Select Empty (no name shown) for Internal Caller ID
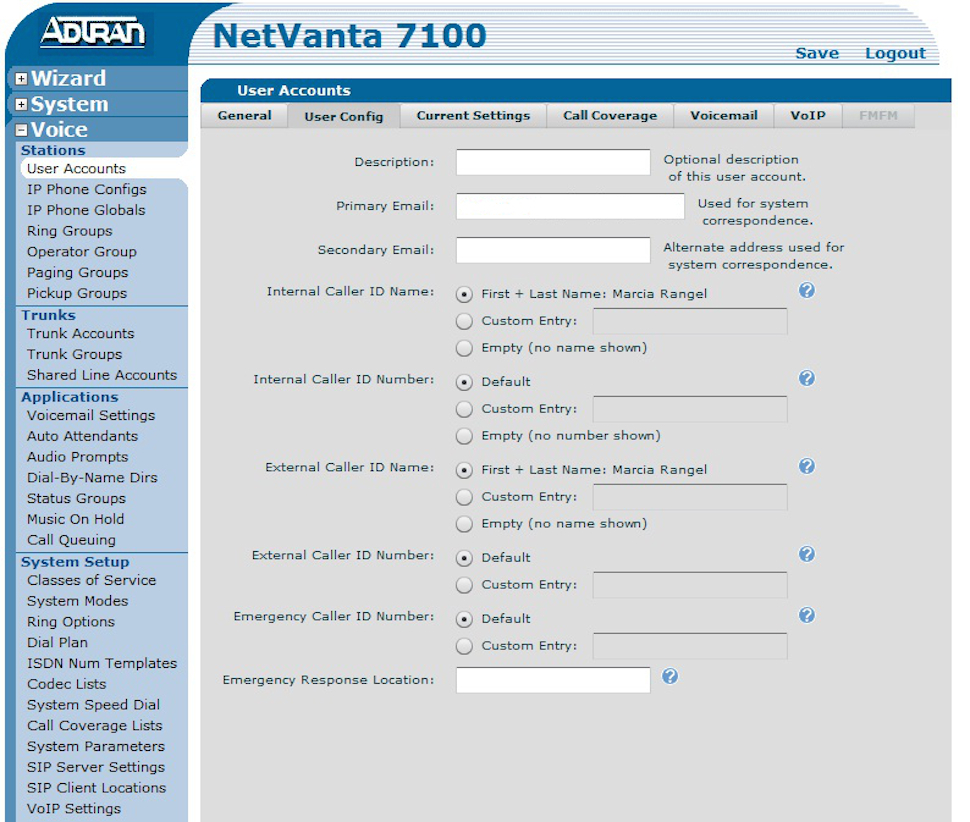The image size is (970, 822). tap(464, 348)
